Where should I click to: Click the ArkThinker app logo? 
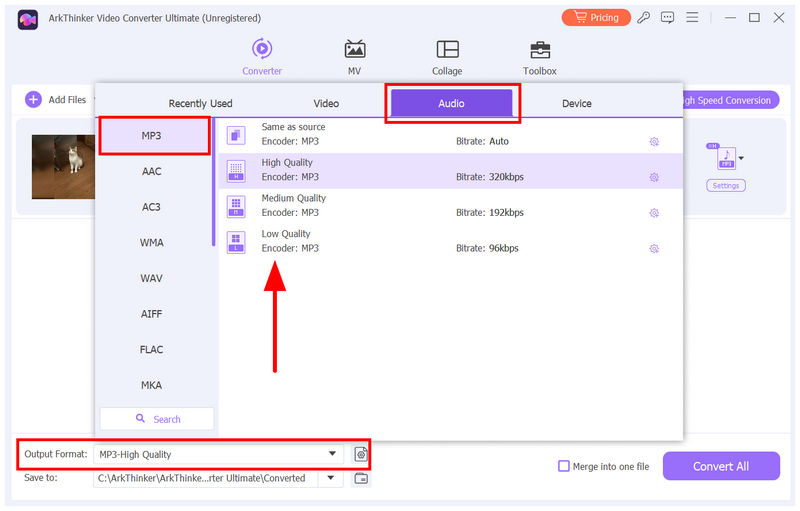[x=28, y=19]
